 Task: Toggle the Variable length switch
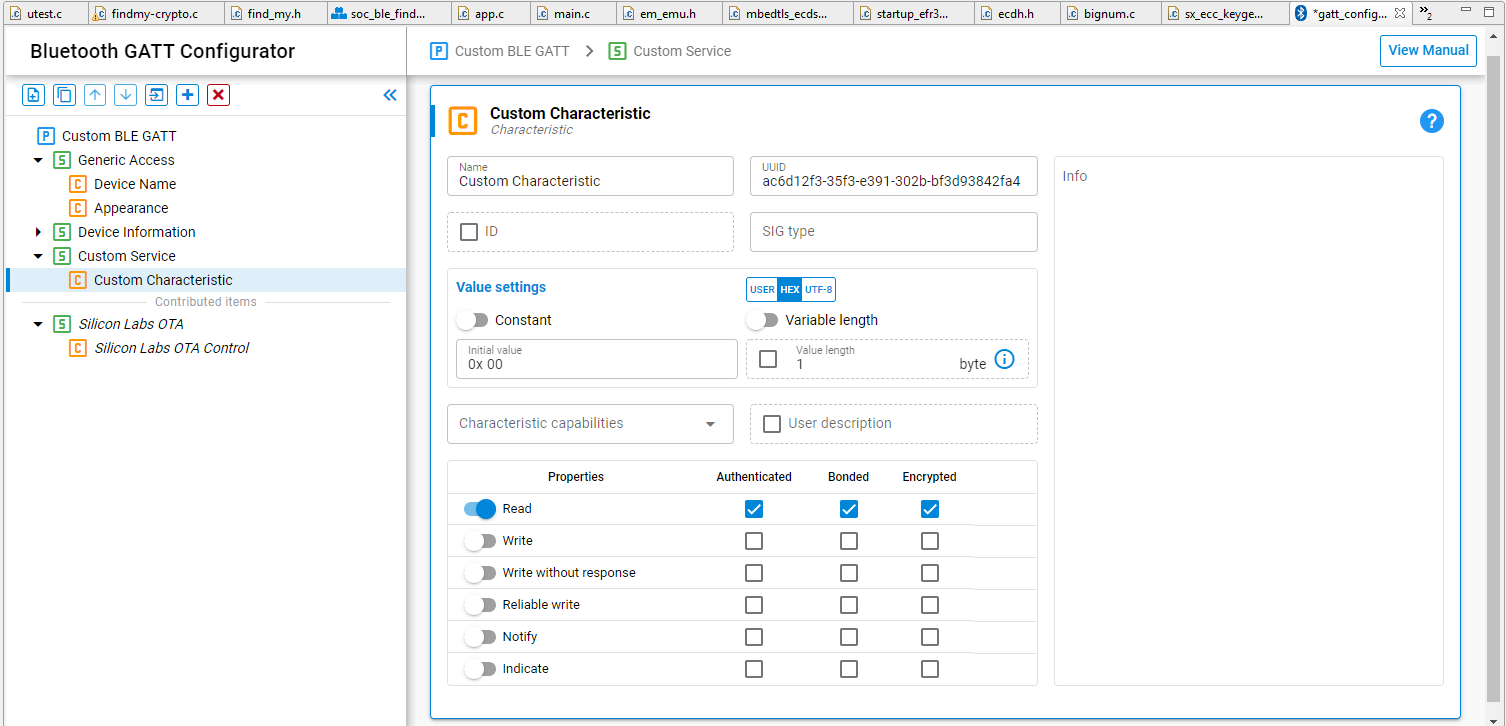click(764, 319)
